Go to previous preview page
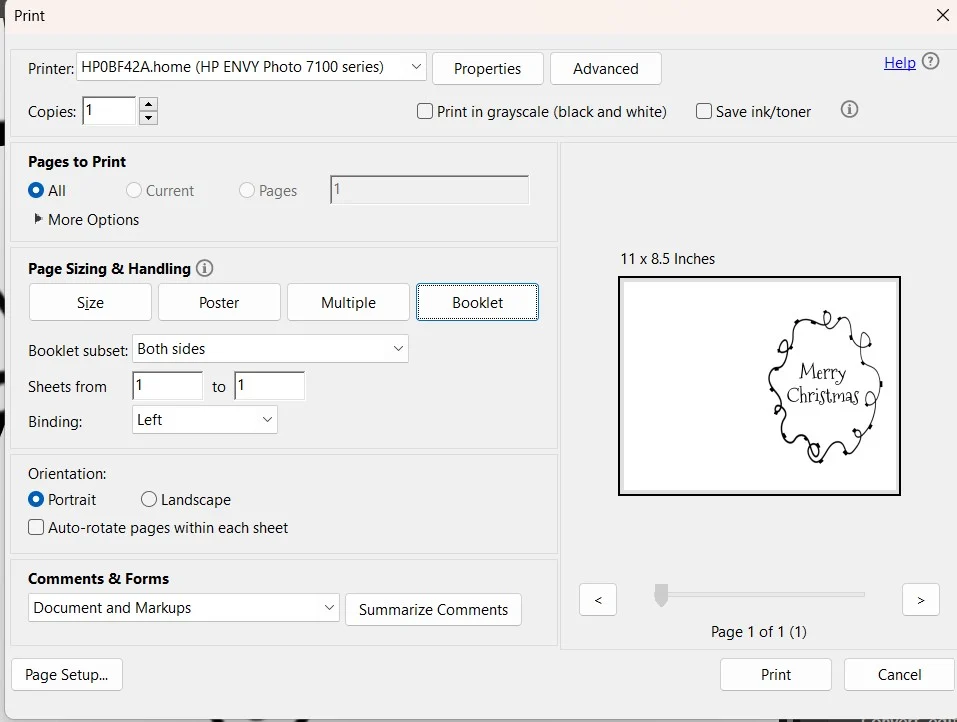Screen dimensions: 957x722 click(x=598, y=600)
